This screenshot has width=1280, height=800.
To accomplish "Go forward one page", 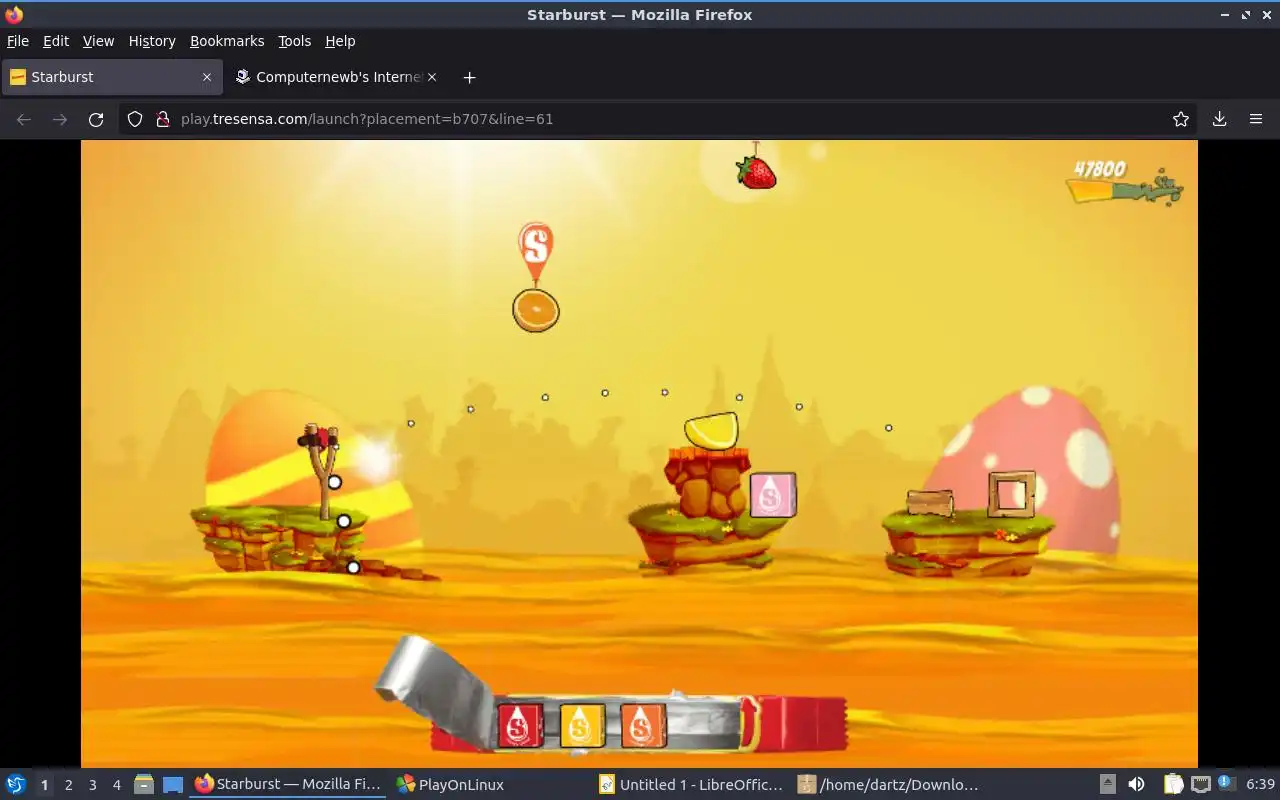I will [60, 119].
